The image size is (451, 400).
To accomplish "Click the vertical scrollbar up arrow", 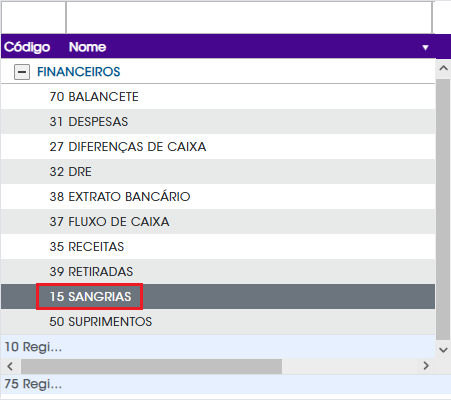I will pos(443,68).
